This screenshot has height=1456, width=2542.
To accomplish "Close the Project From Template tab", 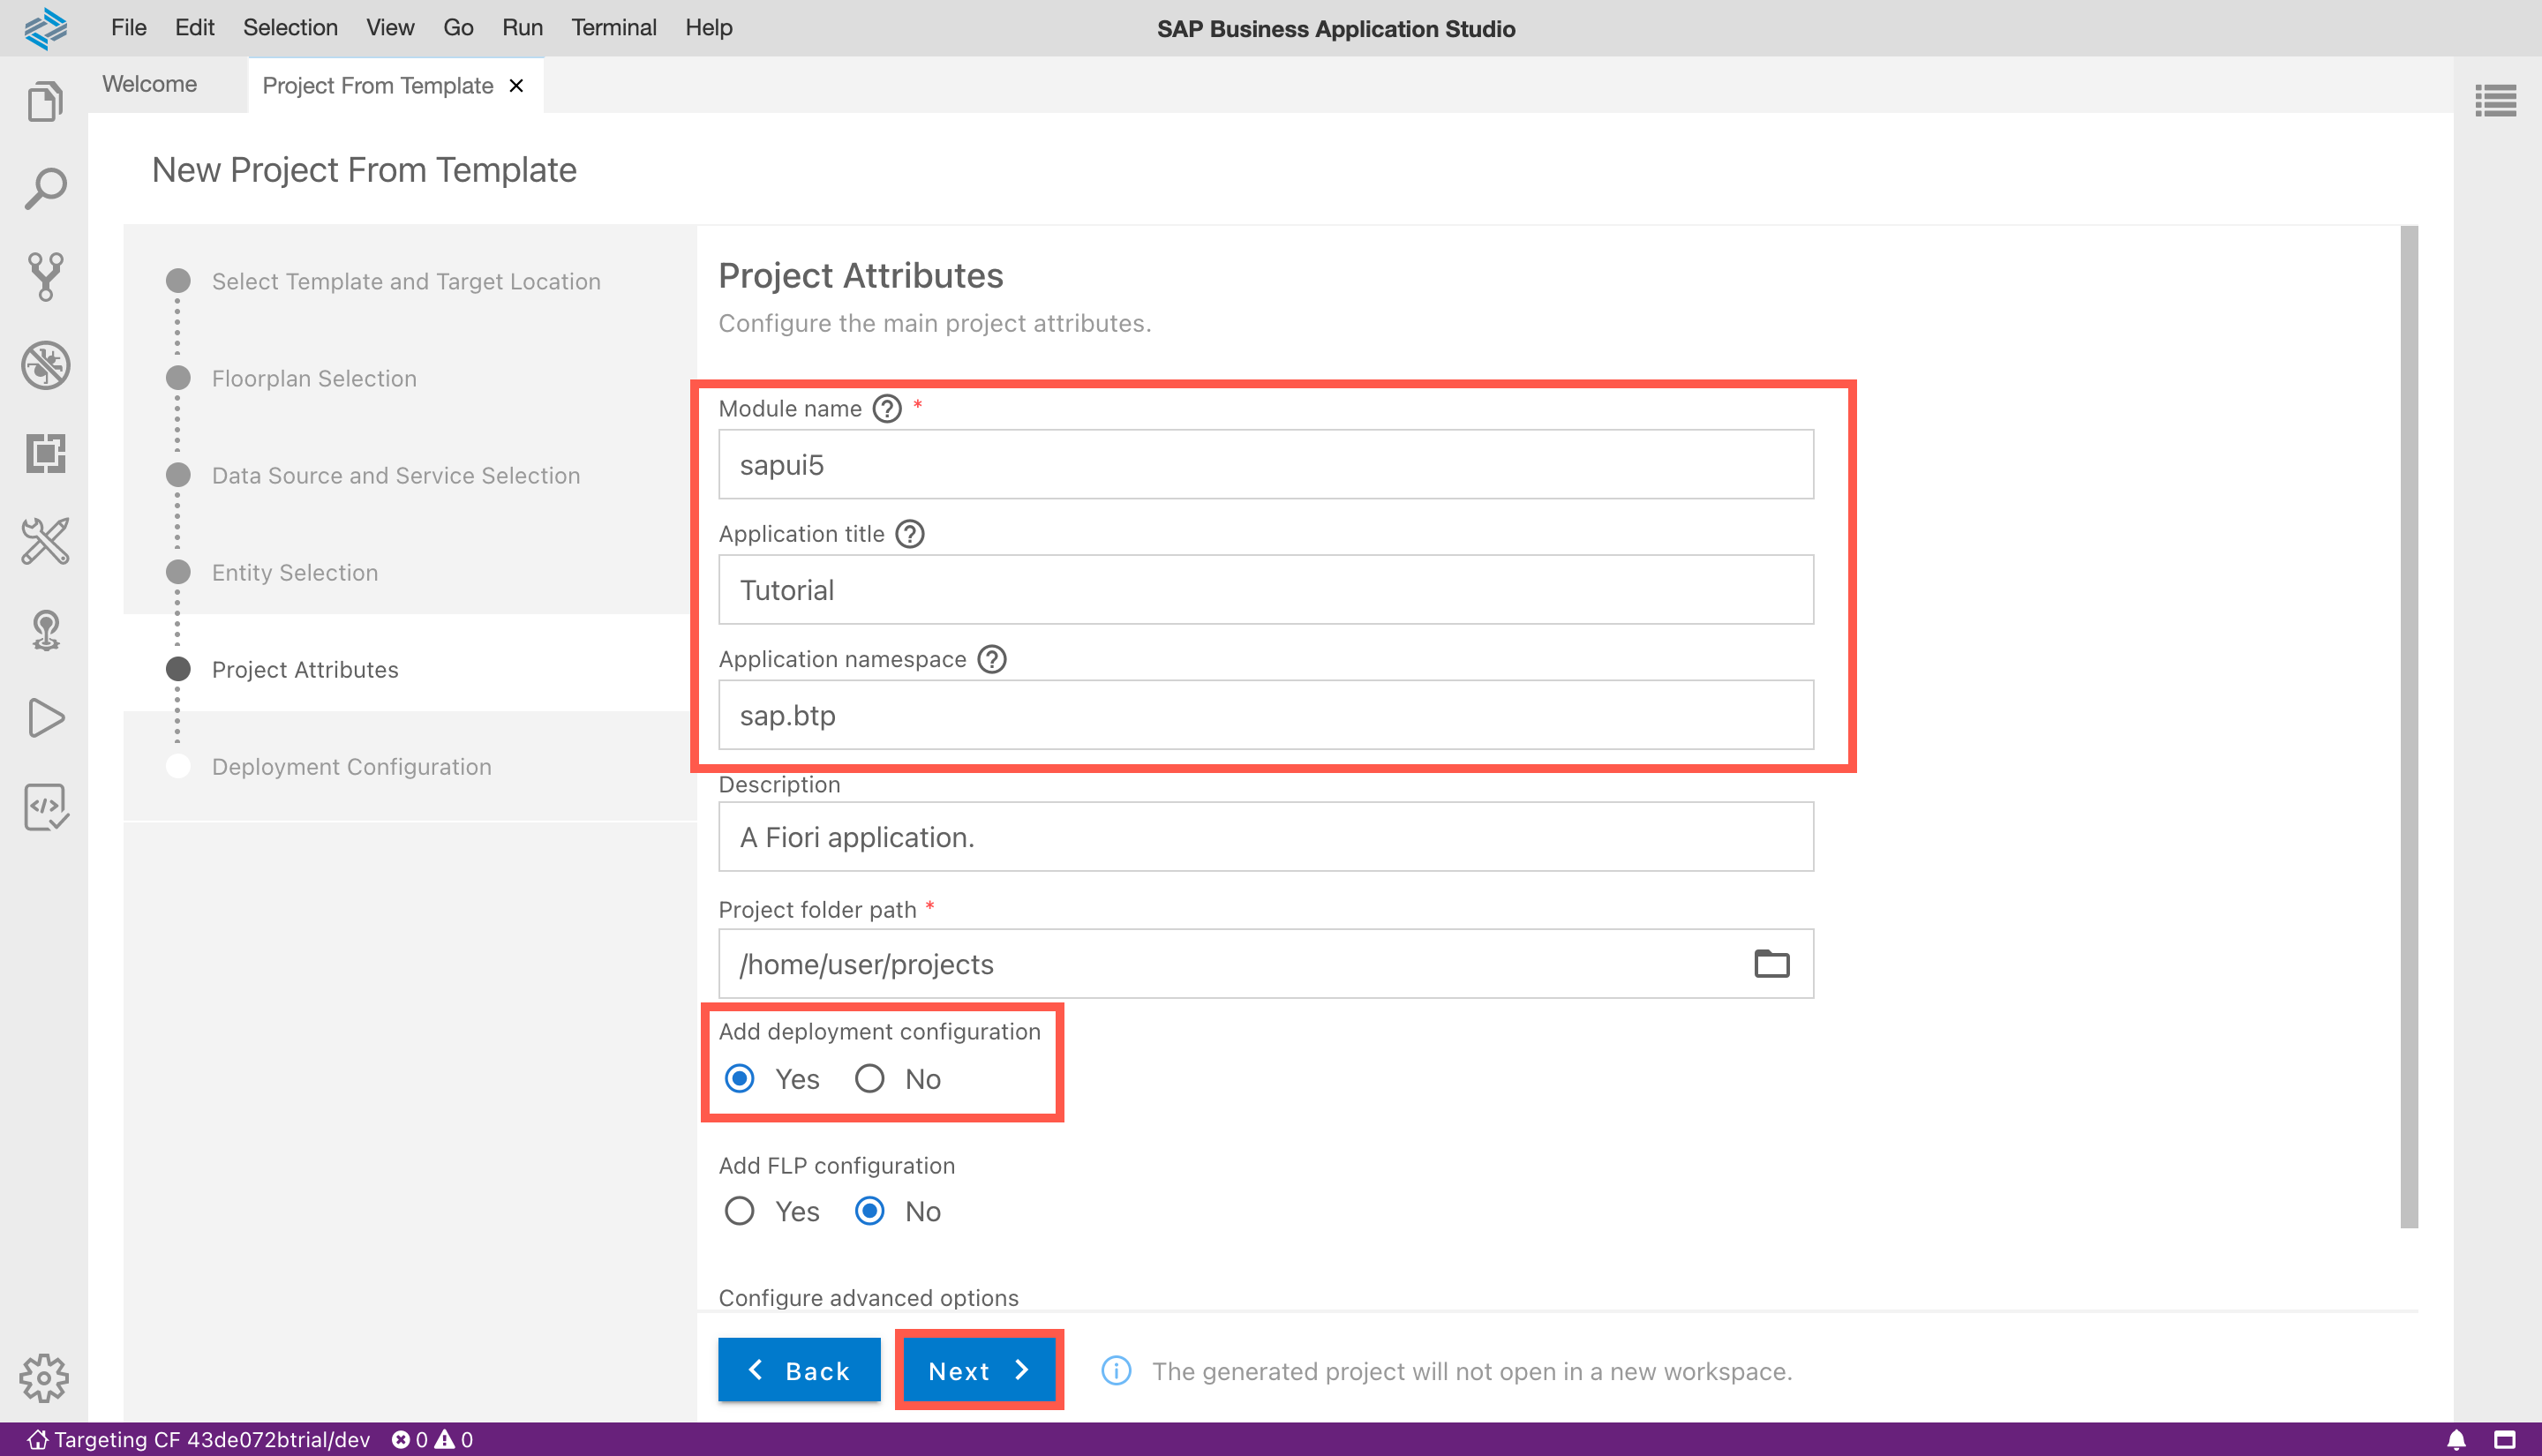I will tap(516, 86).
